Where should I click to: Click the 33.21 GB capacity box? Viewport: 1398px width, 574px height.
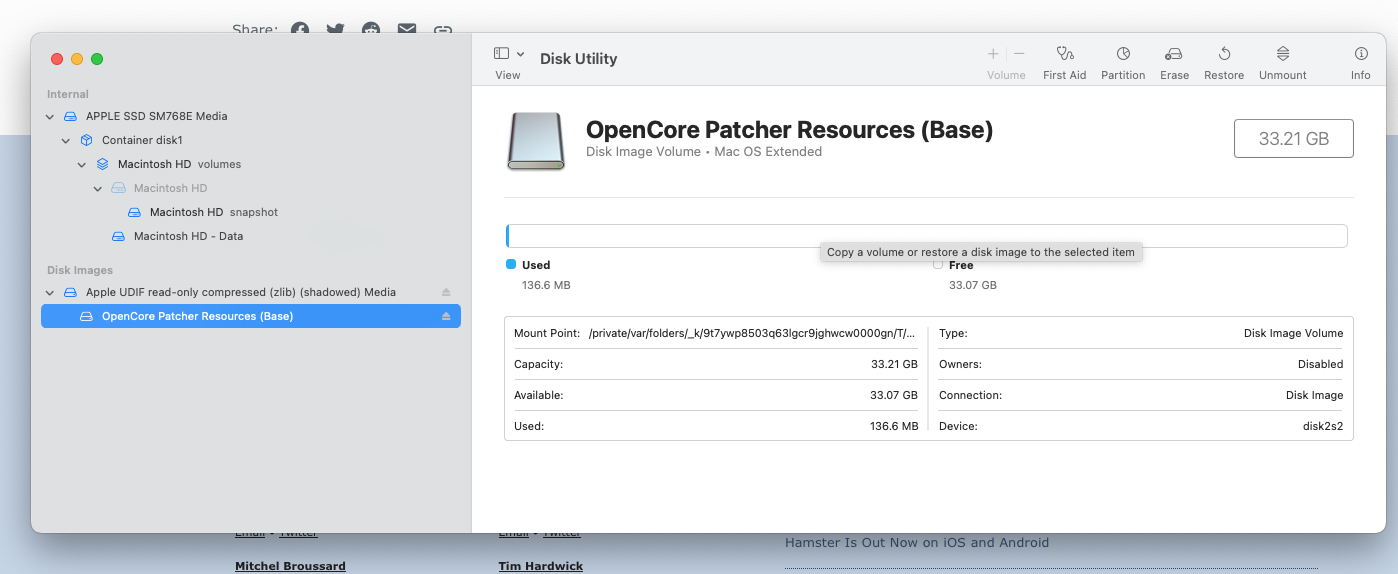coord(1293,139)
